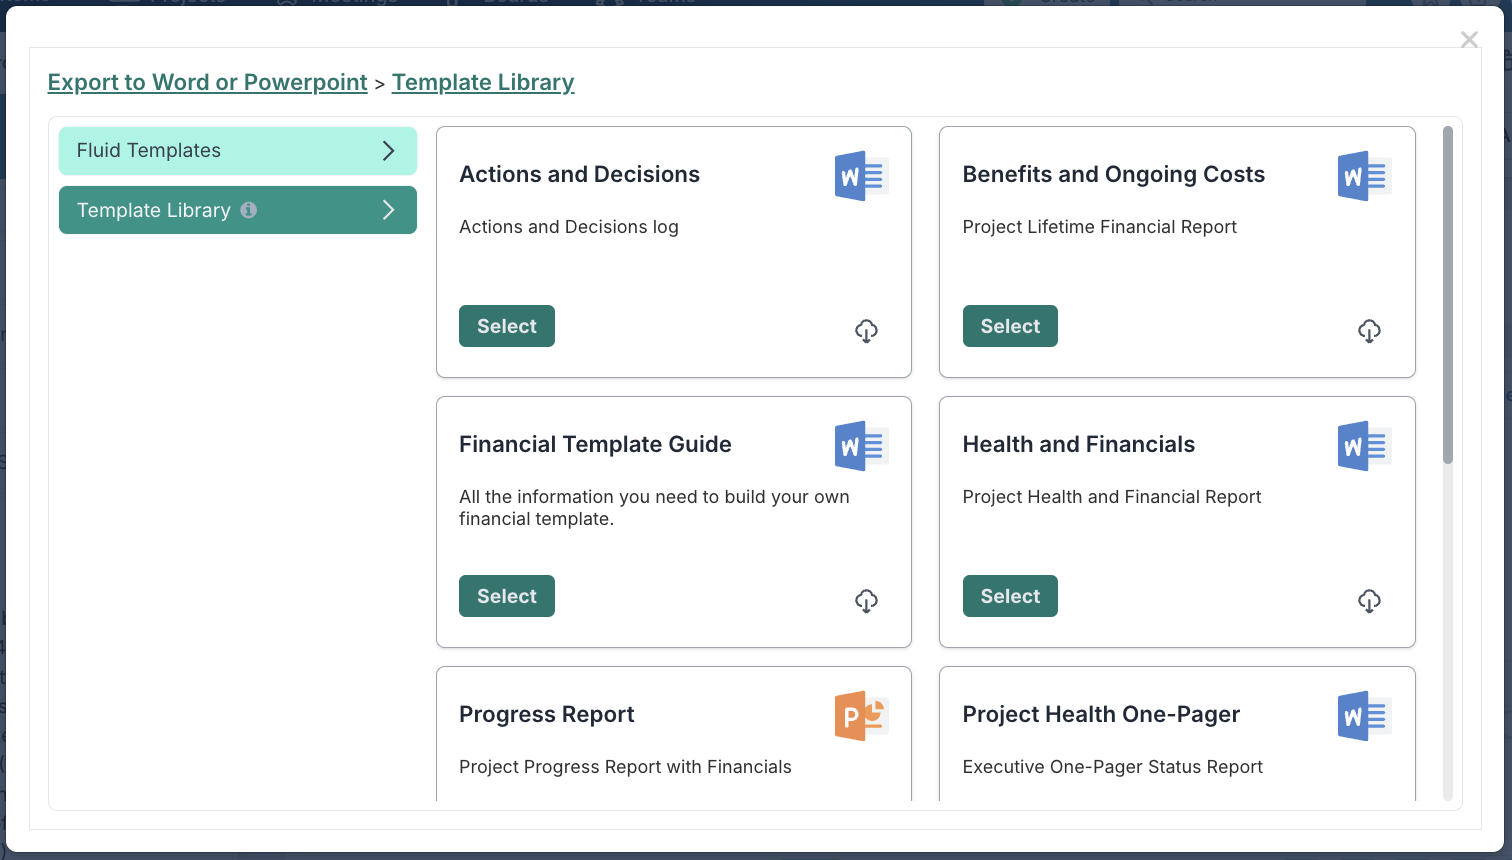This screenshot has width=1512, height=860.
Task: Download the Actions and Decisions template
Action: [x=866, y=330]
